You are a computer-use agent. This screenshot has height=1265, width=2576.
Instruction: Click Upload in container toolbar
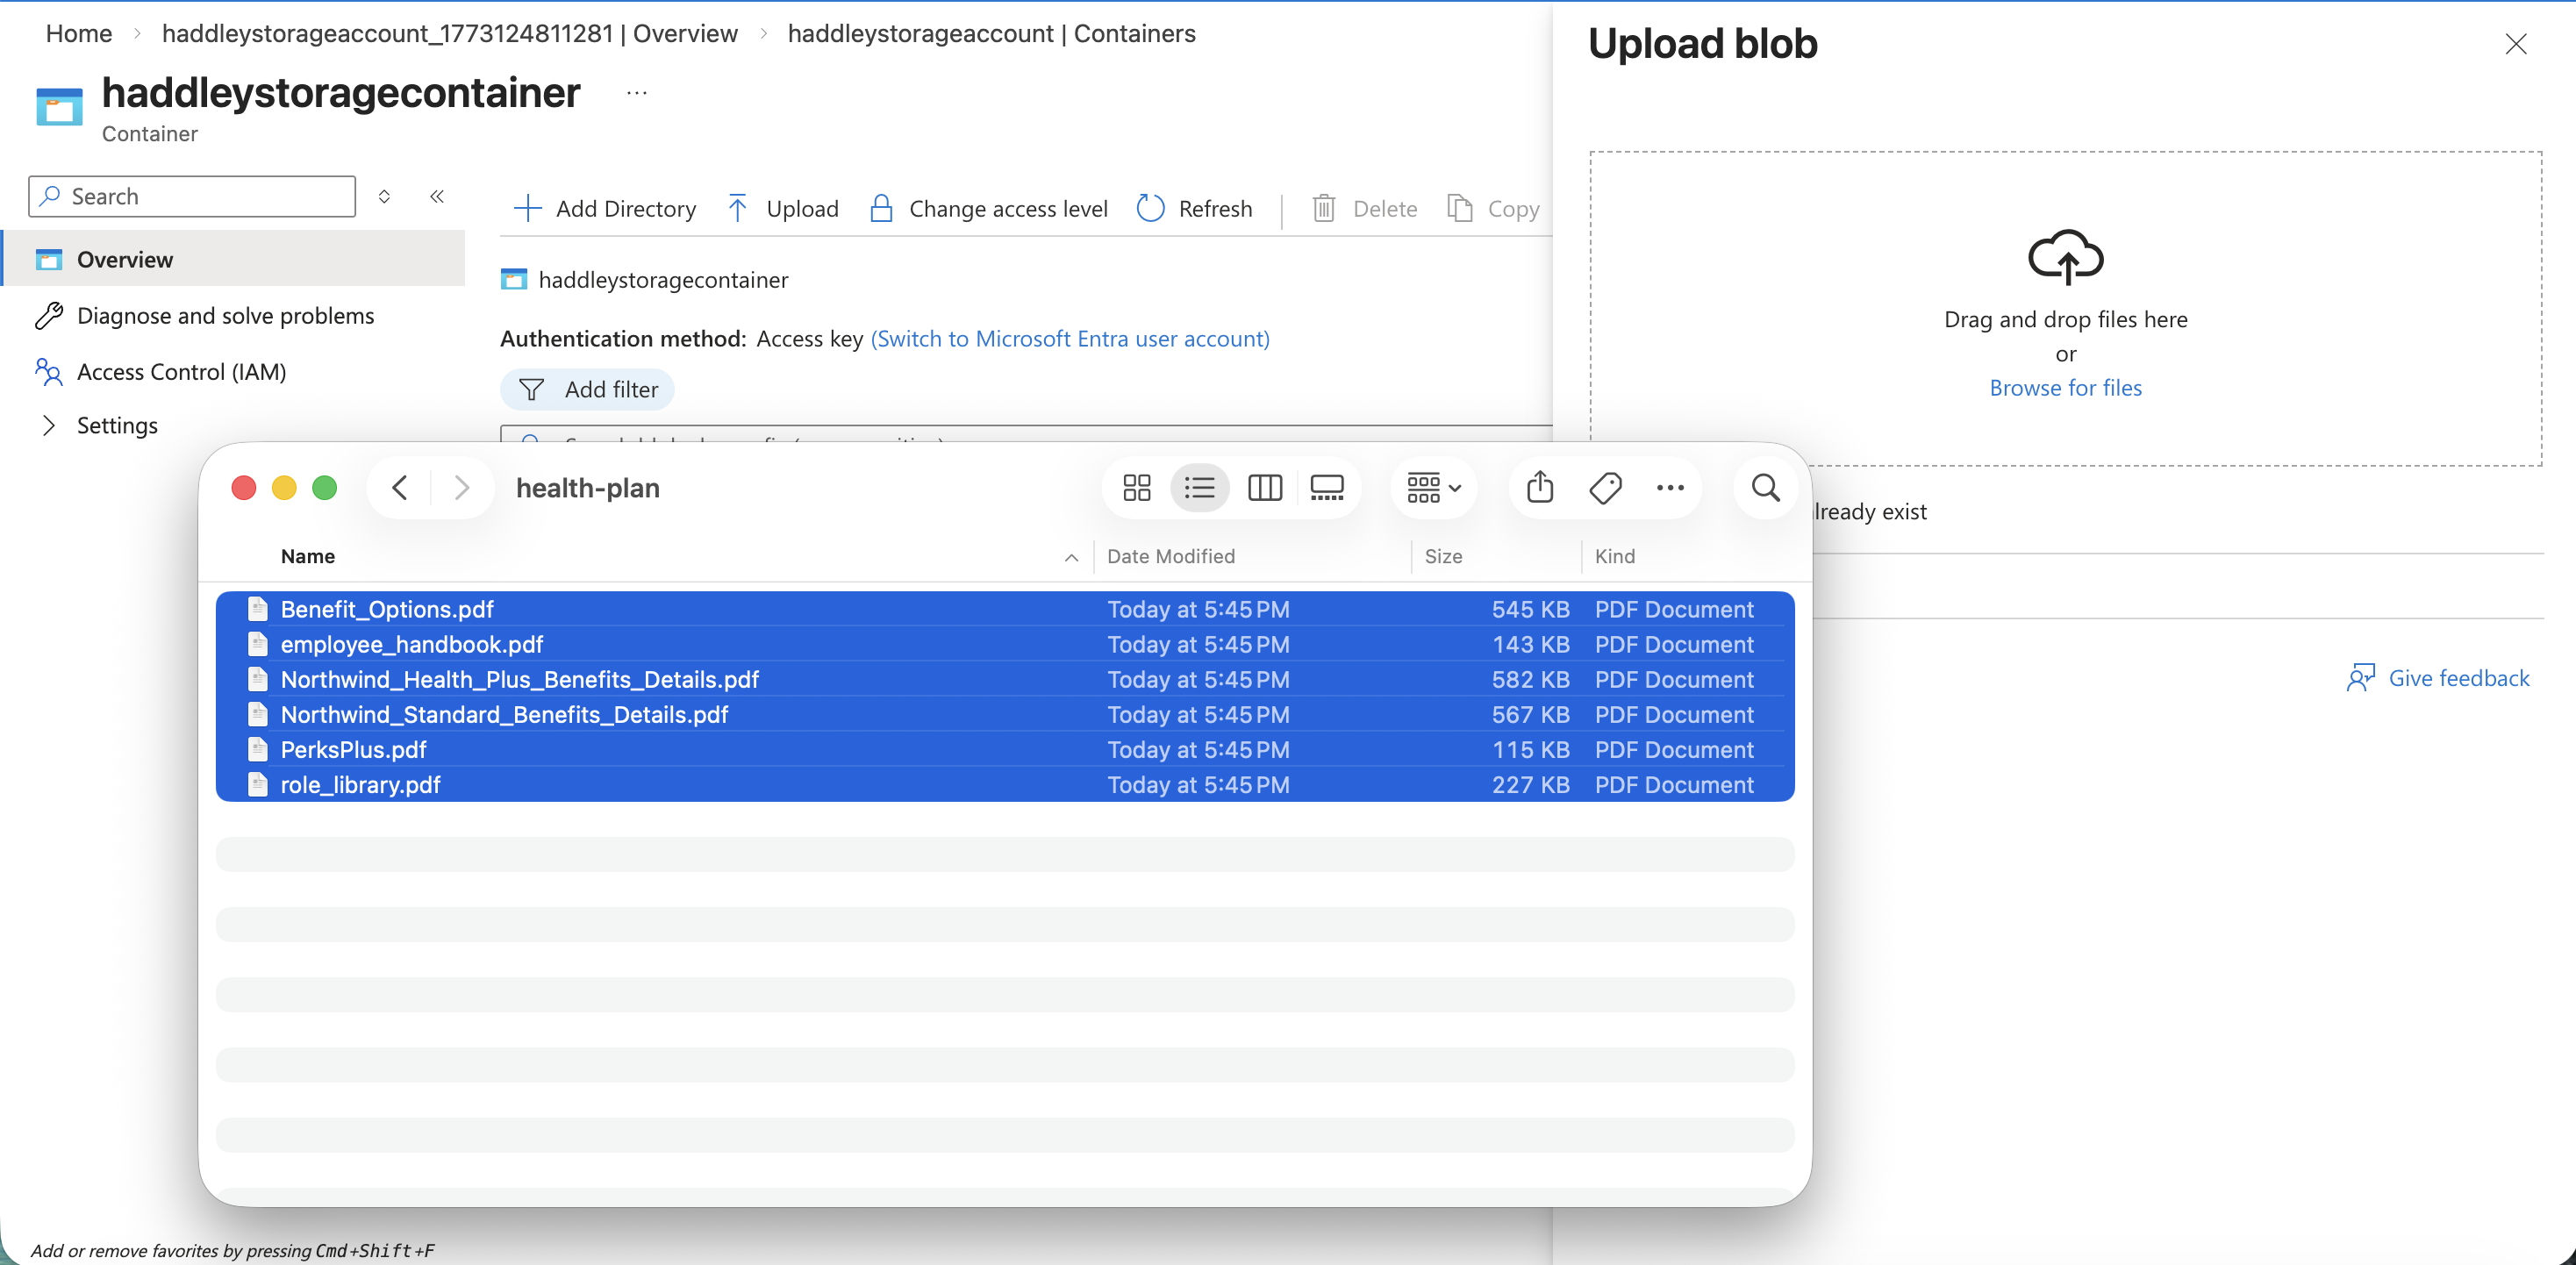tap(783, 208)
